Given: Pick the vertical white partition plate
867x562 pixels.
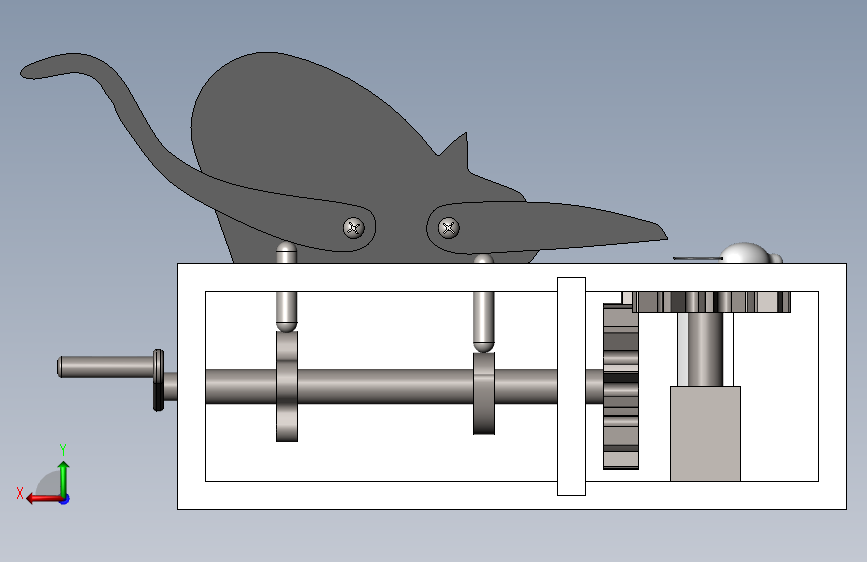Looking at the screenshot, I should tap(571, 386).
